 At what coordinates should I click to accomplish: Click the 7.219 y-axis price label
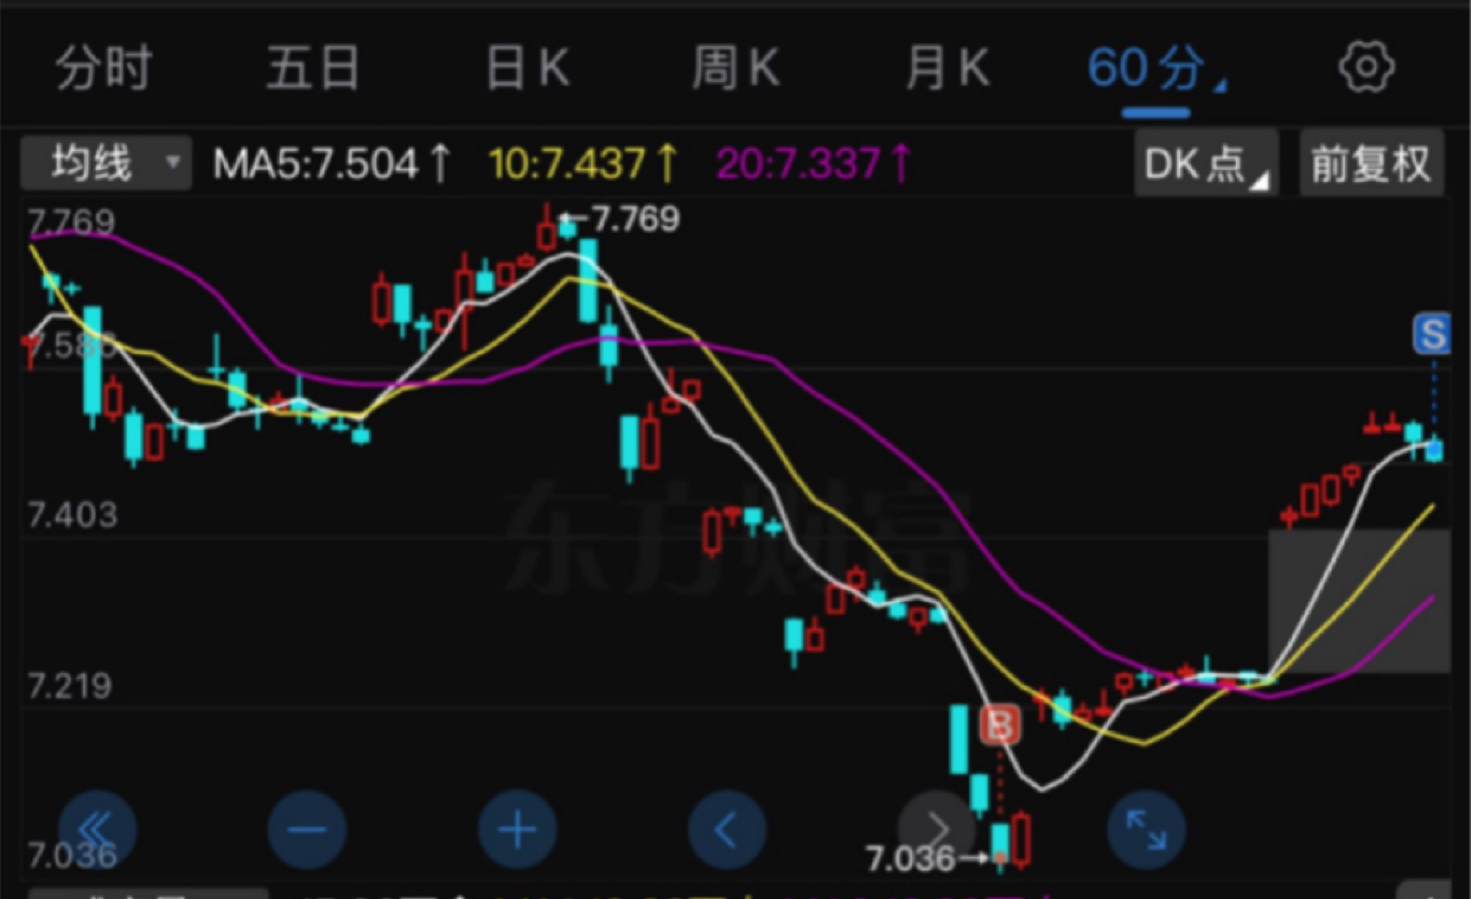[x=69, y=686]
